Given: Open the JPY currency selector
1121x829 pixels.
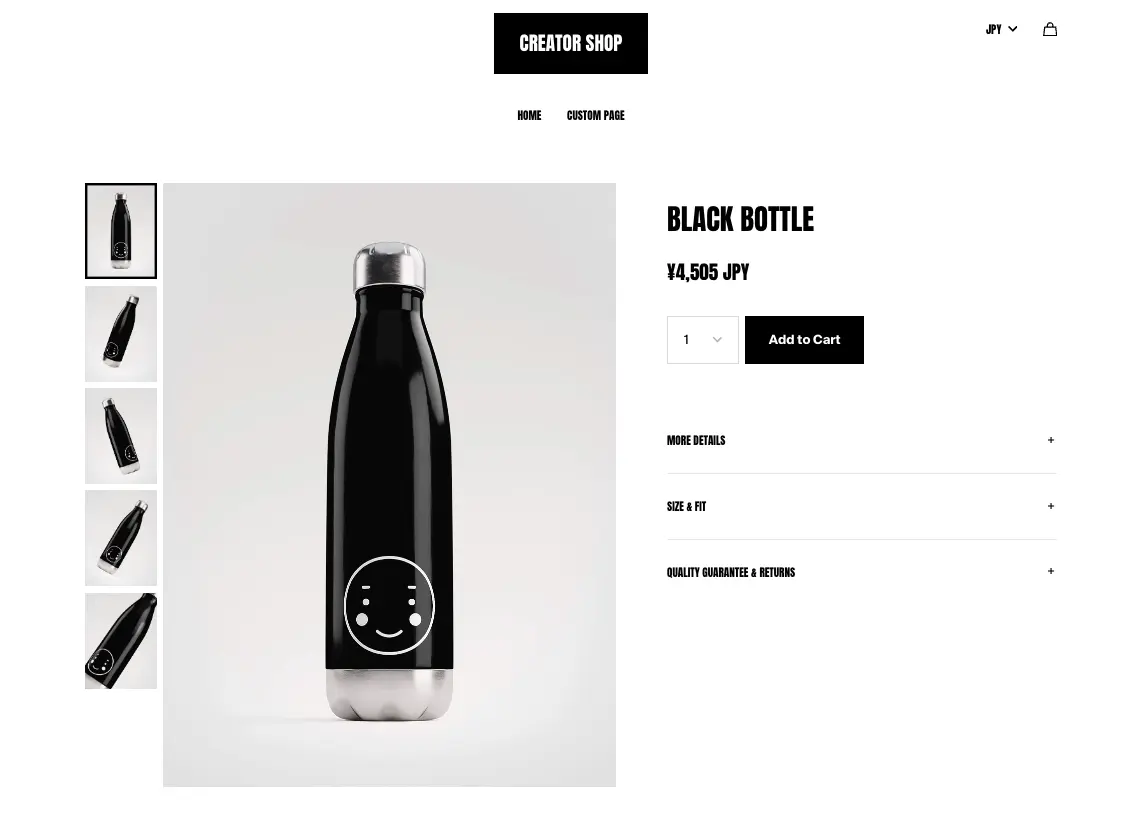Looking at the screenshot, I should [1001, 29].
